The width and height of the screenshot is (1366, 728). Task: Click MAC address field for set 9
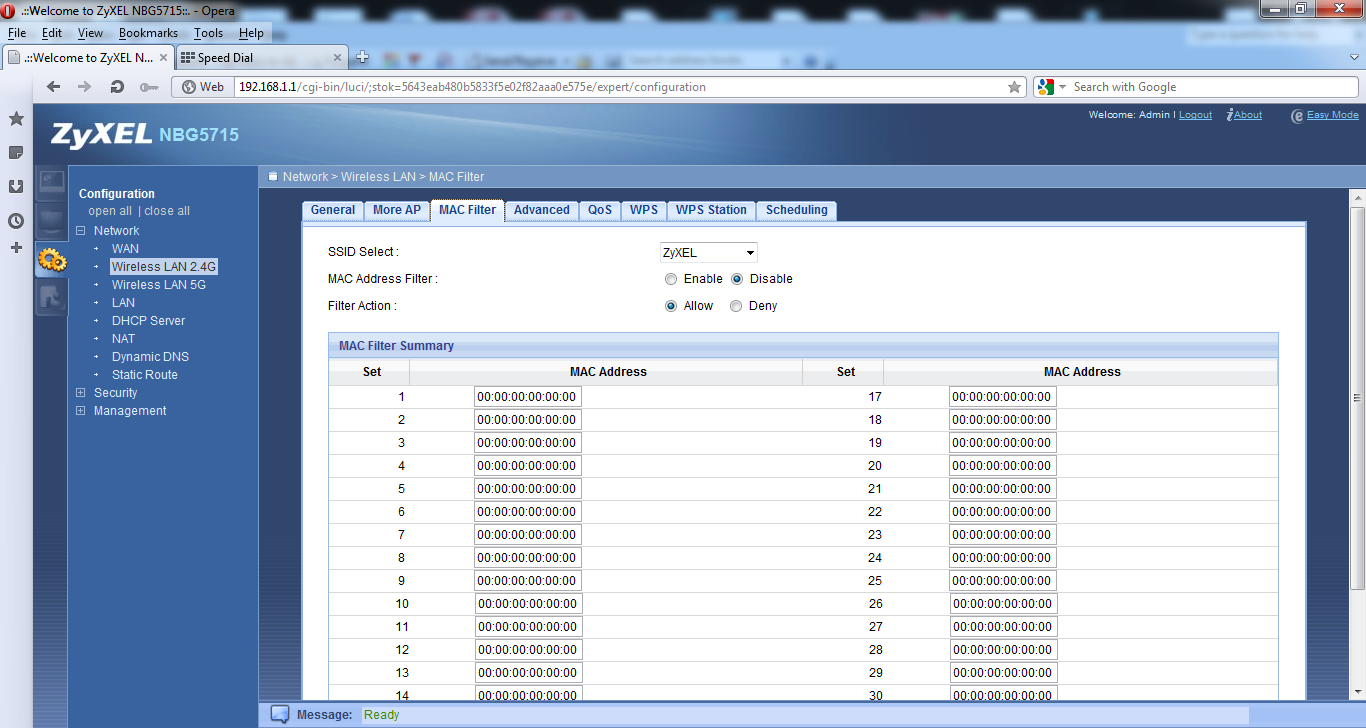pos(528,581)
